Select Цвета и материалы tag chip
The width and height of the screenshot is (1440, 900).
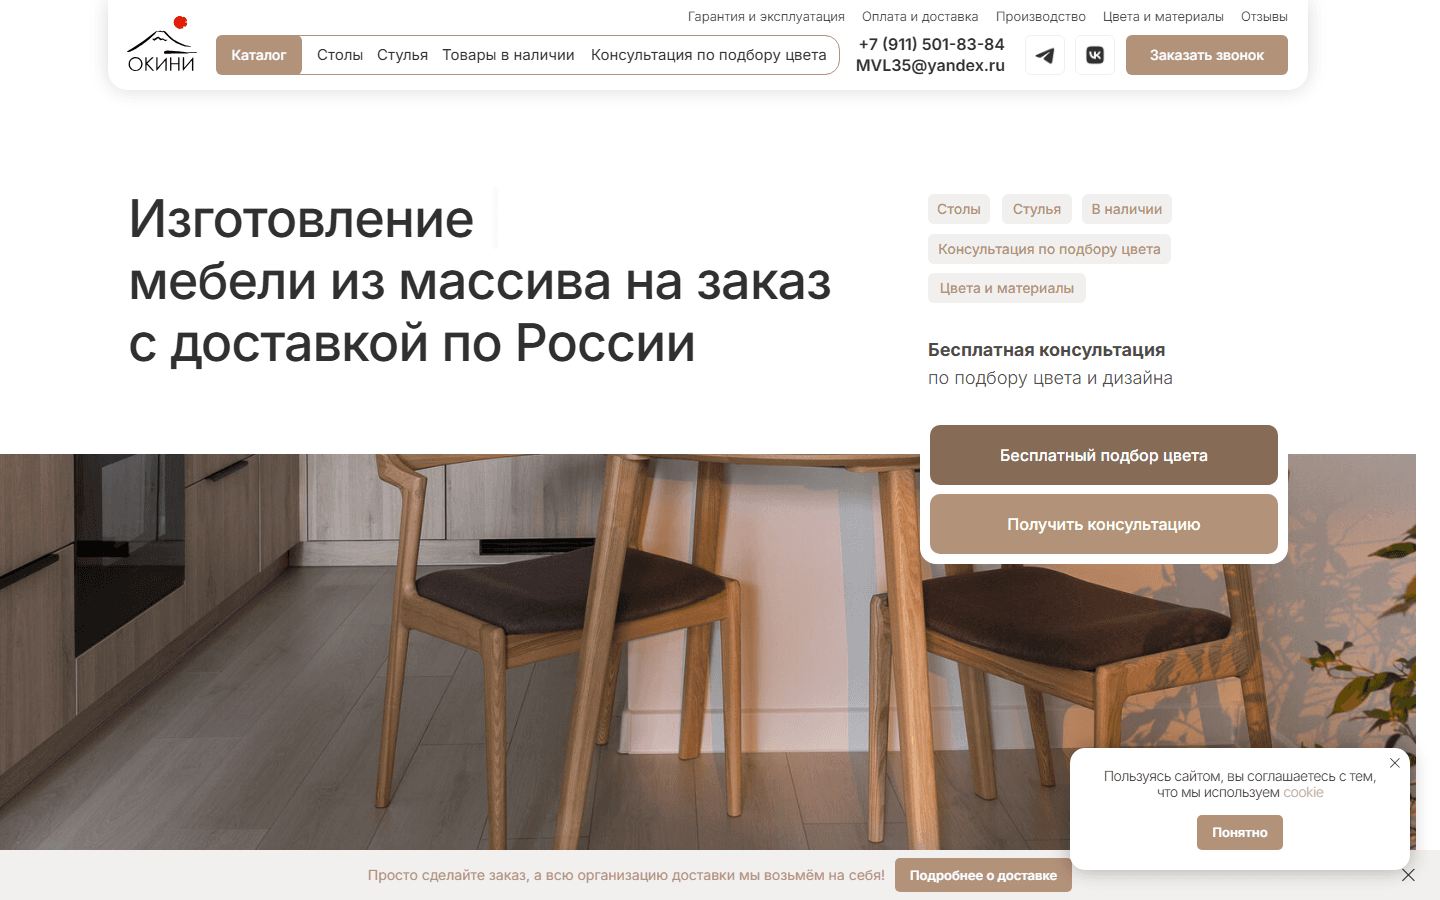tap(1007, 288)
